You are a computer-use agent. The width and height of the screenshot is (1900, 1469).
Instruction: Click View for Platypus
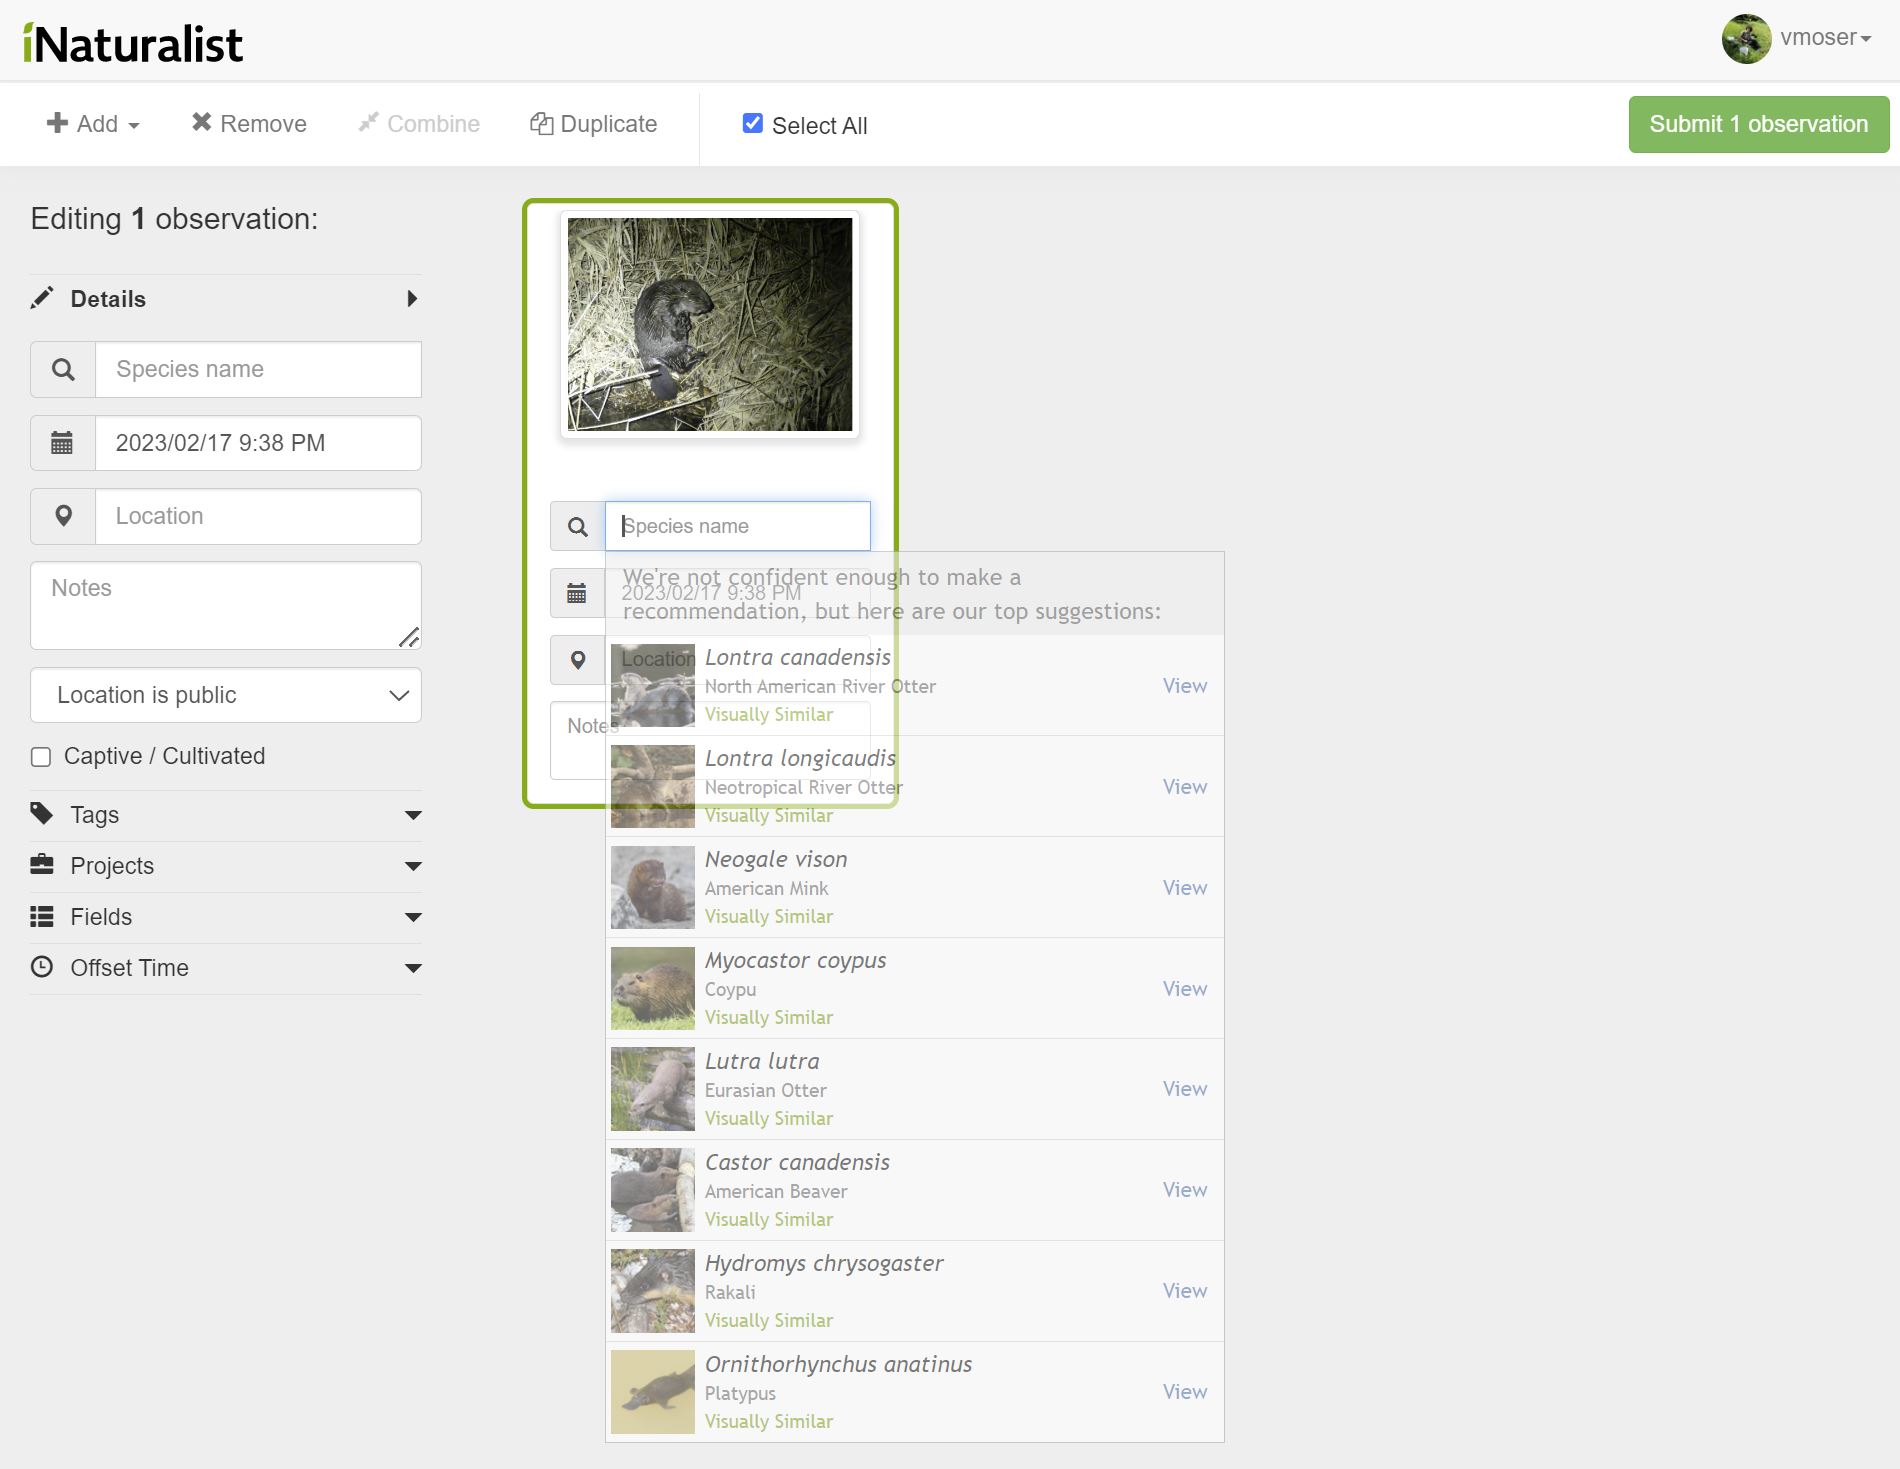(1185, 1392)
